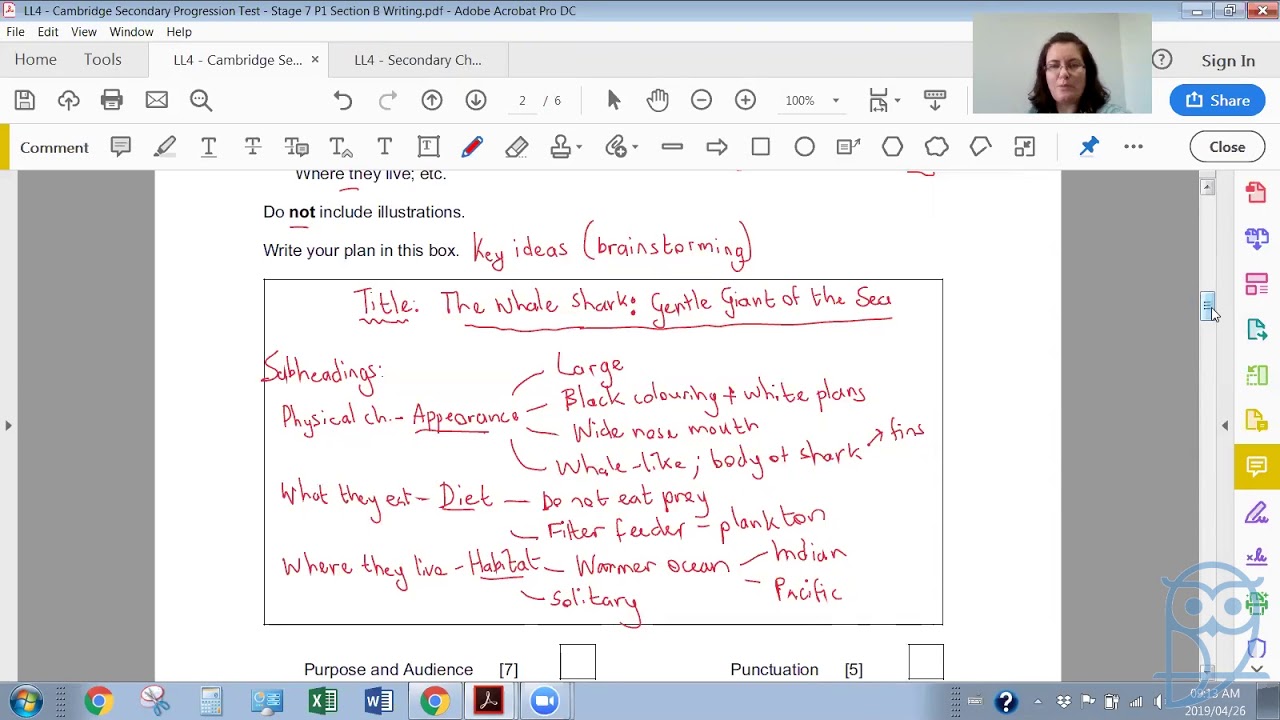Open Excel from the taskbar
The width and height of the screenshot is (1280, 720).
coord(322,701)
